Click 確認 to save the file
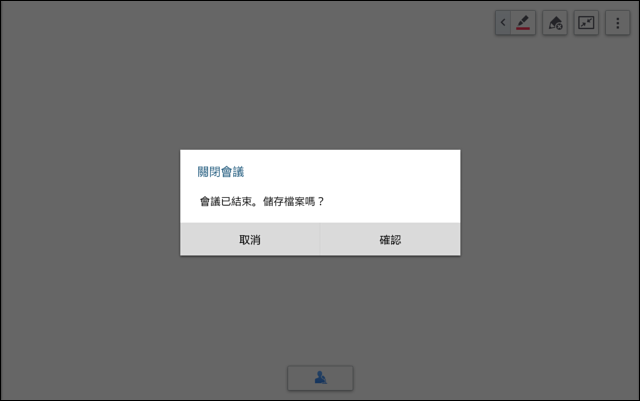The height and width of the screenshot is (401, 640). pos(390,240)
